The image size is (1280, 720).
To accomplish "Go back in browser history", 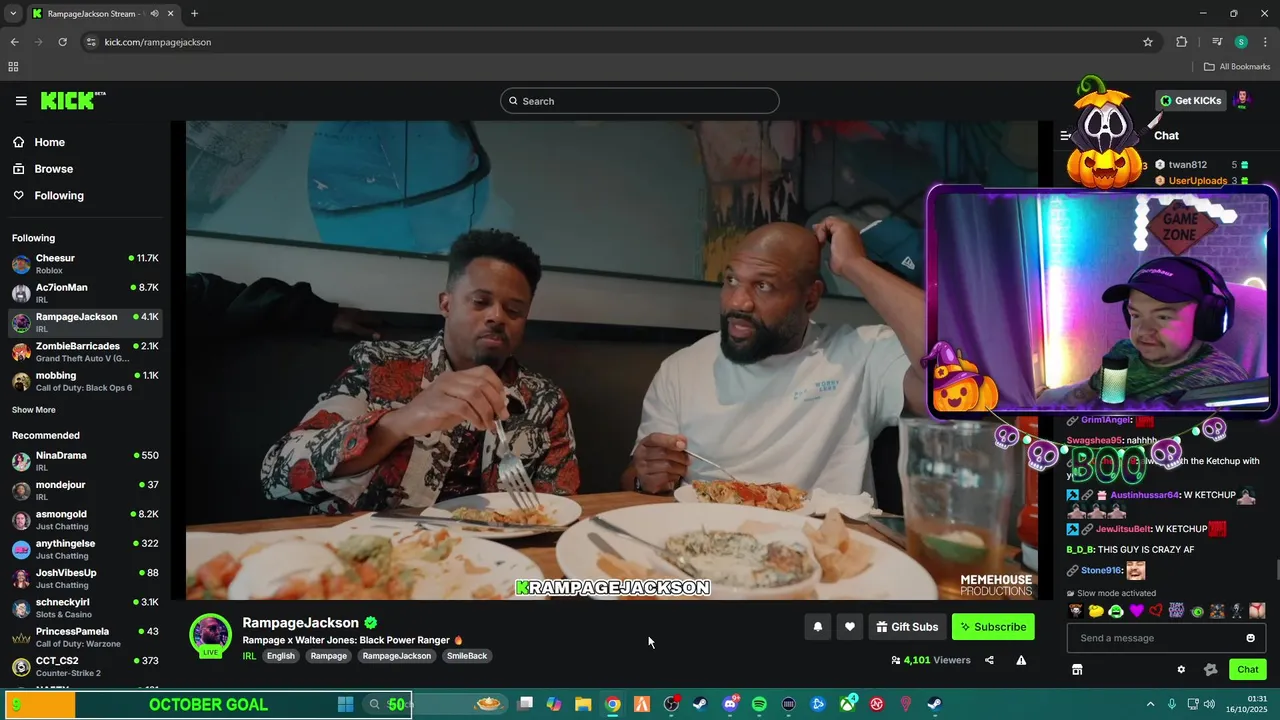I will (14, 42).
